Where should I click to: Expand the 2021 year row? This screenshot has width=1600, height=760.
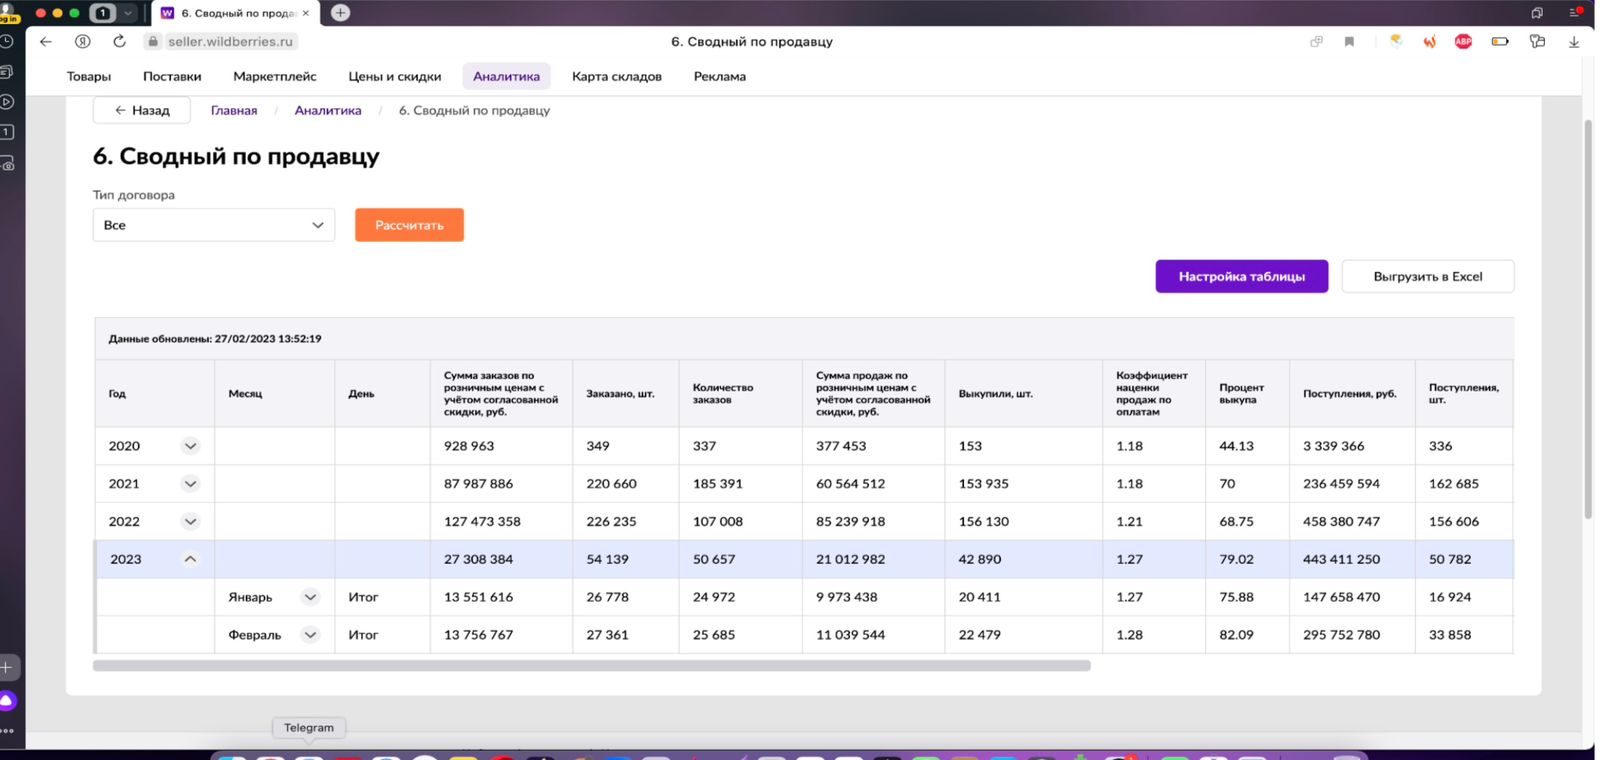(190, 484)
